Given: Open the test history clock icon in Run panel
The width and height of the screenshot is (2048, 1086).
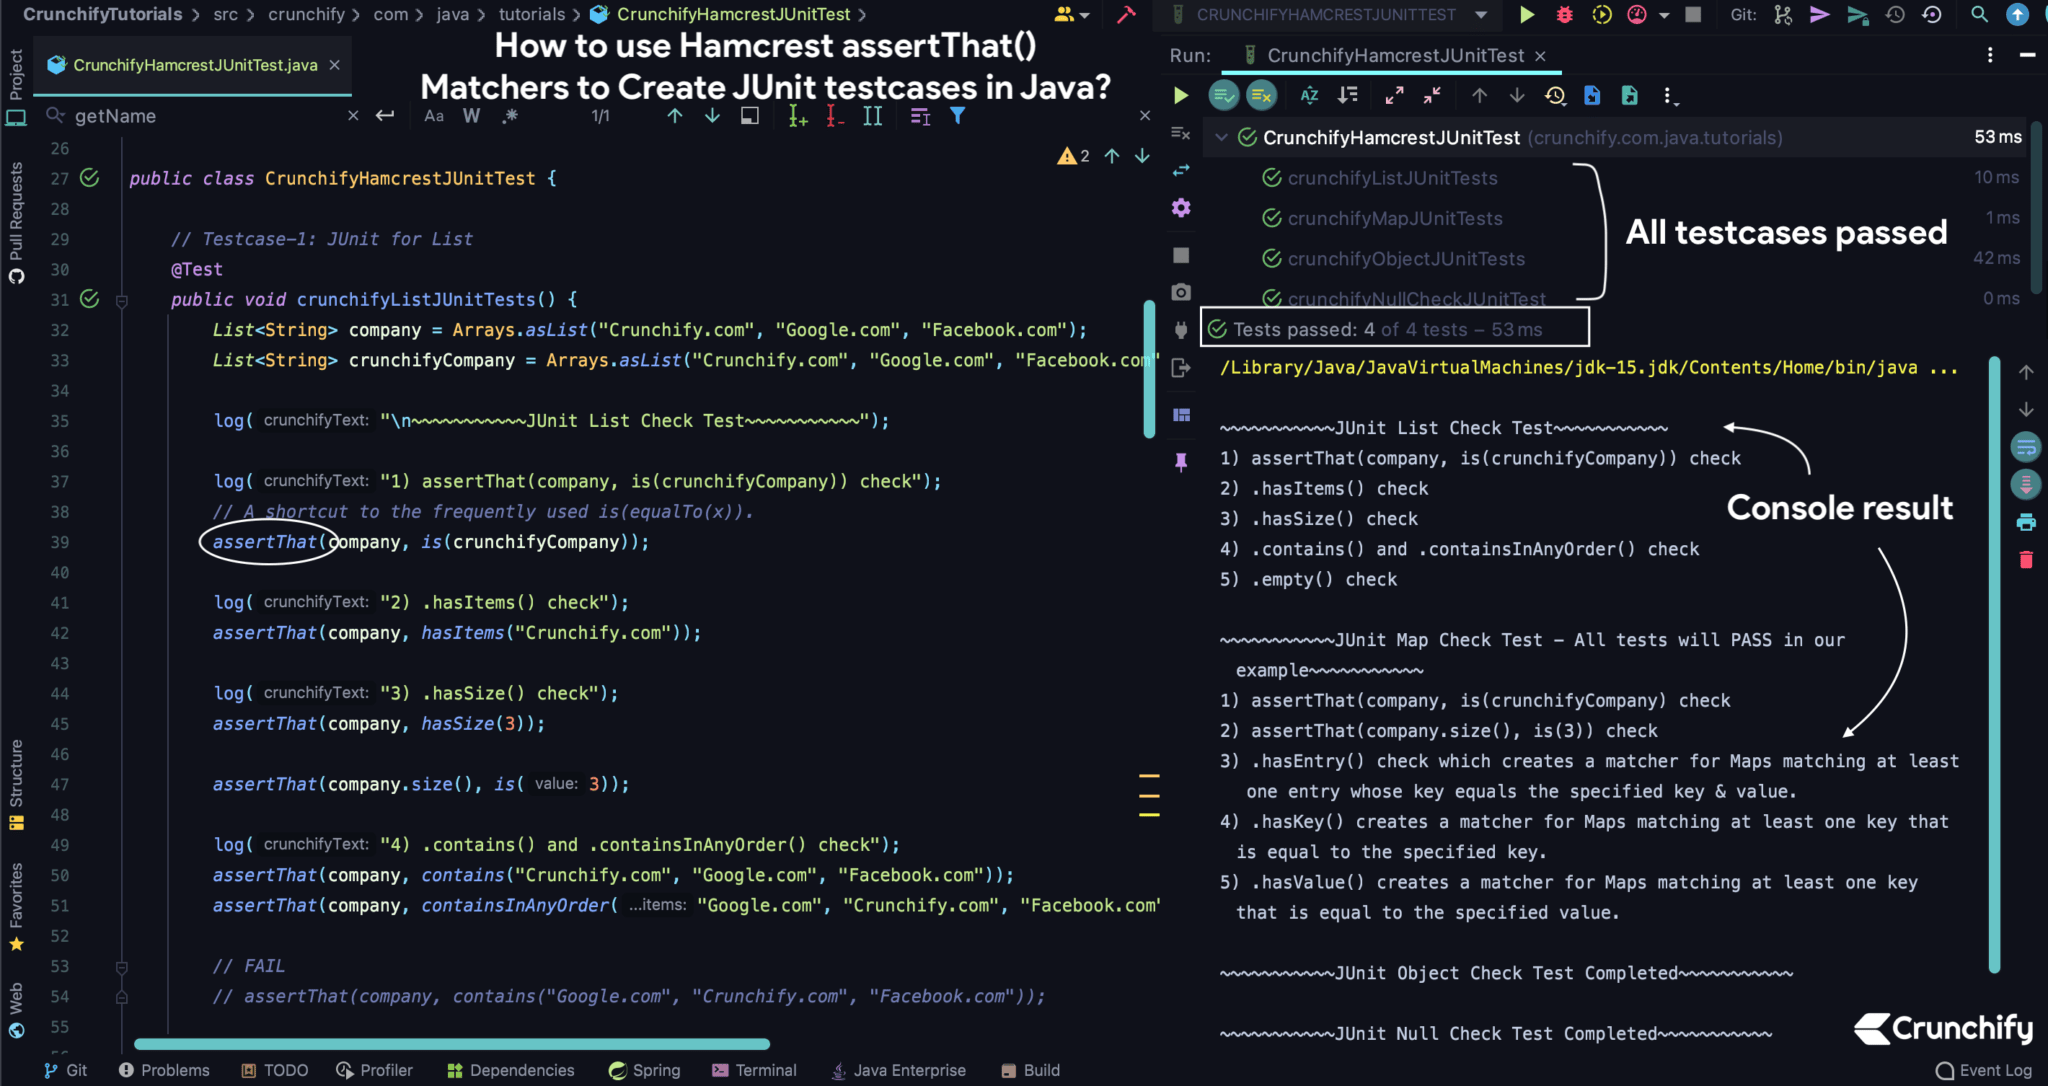Looking at the screenshot, I should [1554, 95].
